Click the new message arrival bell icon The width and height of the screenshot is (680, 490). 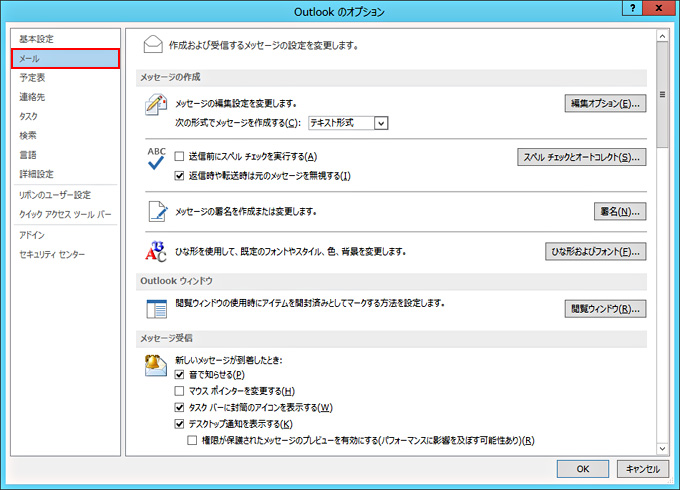coord(156,364)
